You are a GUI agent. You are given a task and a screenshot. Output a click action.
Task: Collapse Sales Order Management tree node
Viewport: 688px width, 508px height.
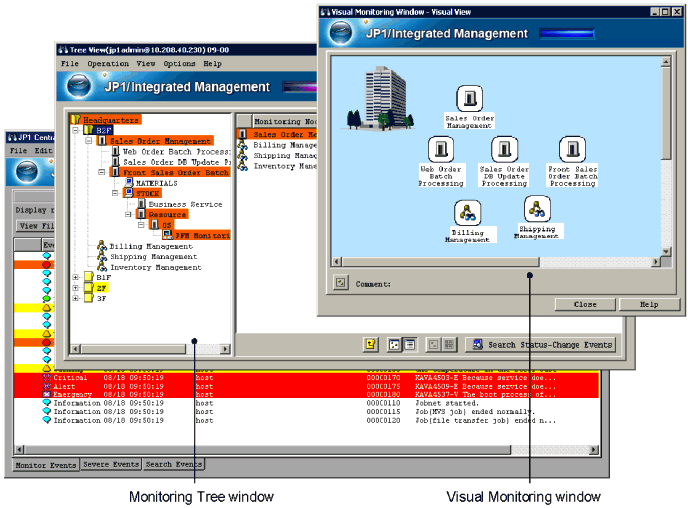[89, 141]
